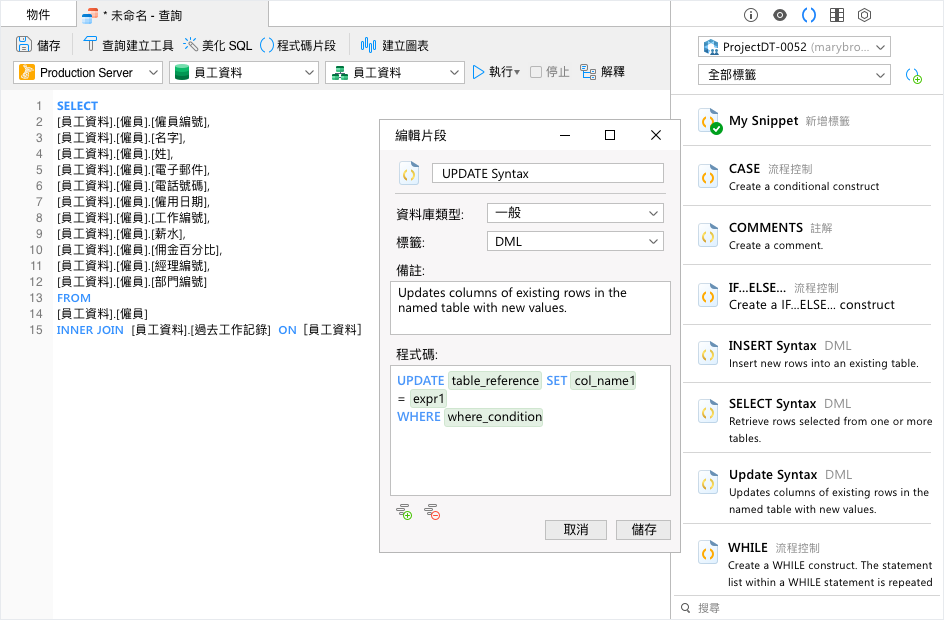Click the 儲存 button in the dialog
Screen dimensions: 944x620
643,530
